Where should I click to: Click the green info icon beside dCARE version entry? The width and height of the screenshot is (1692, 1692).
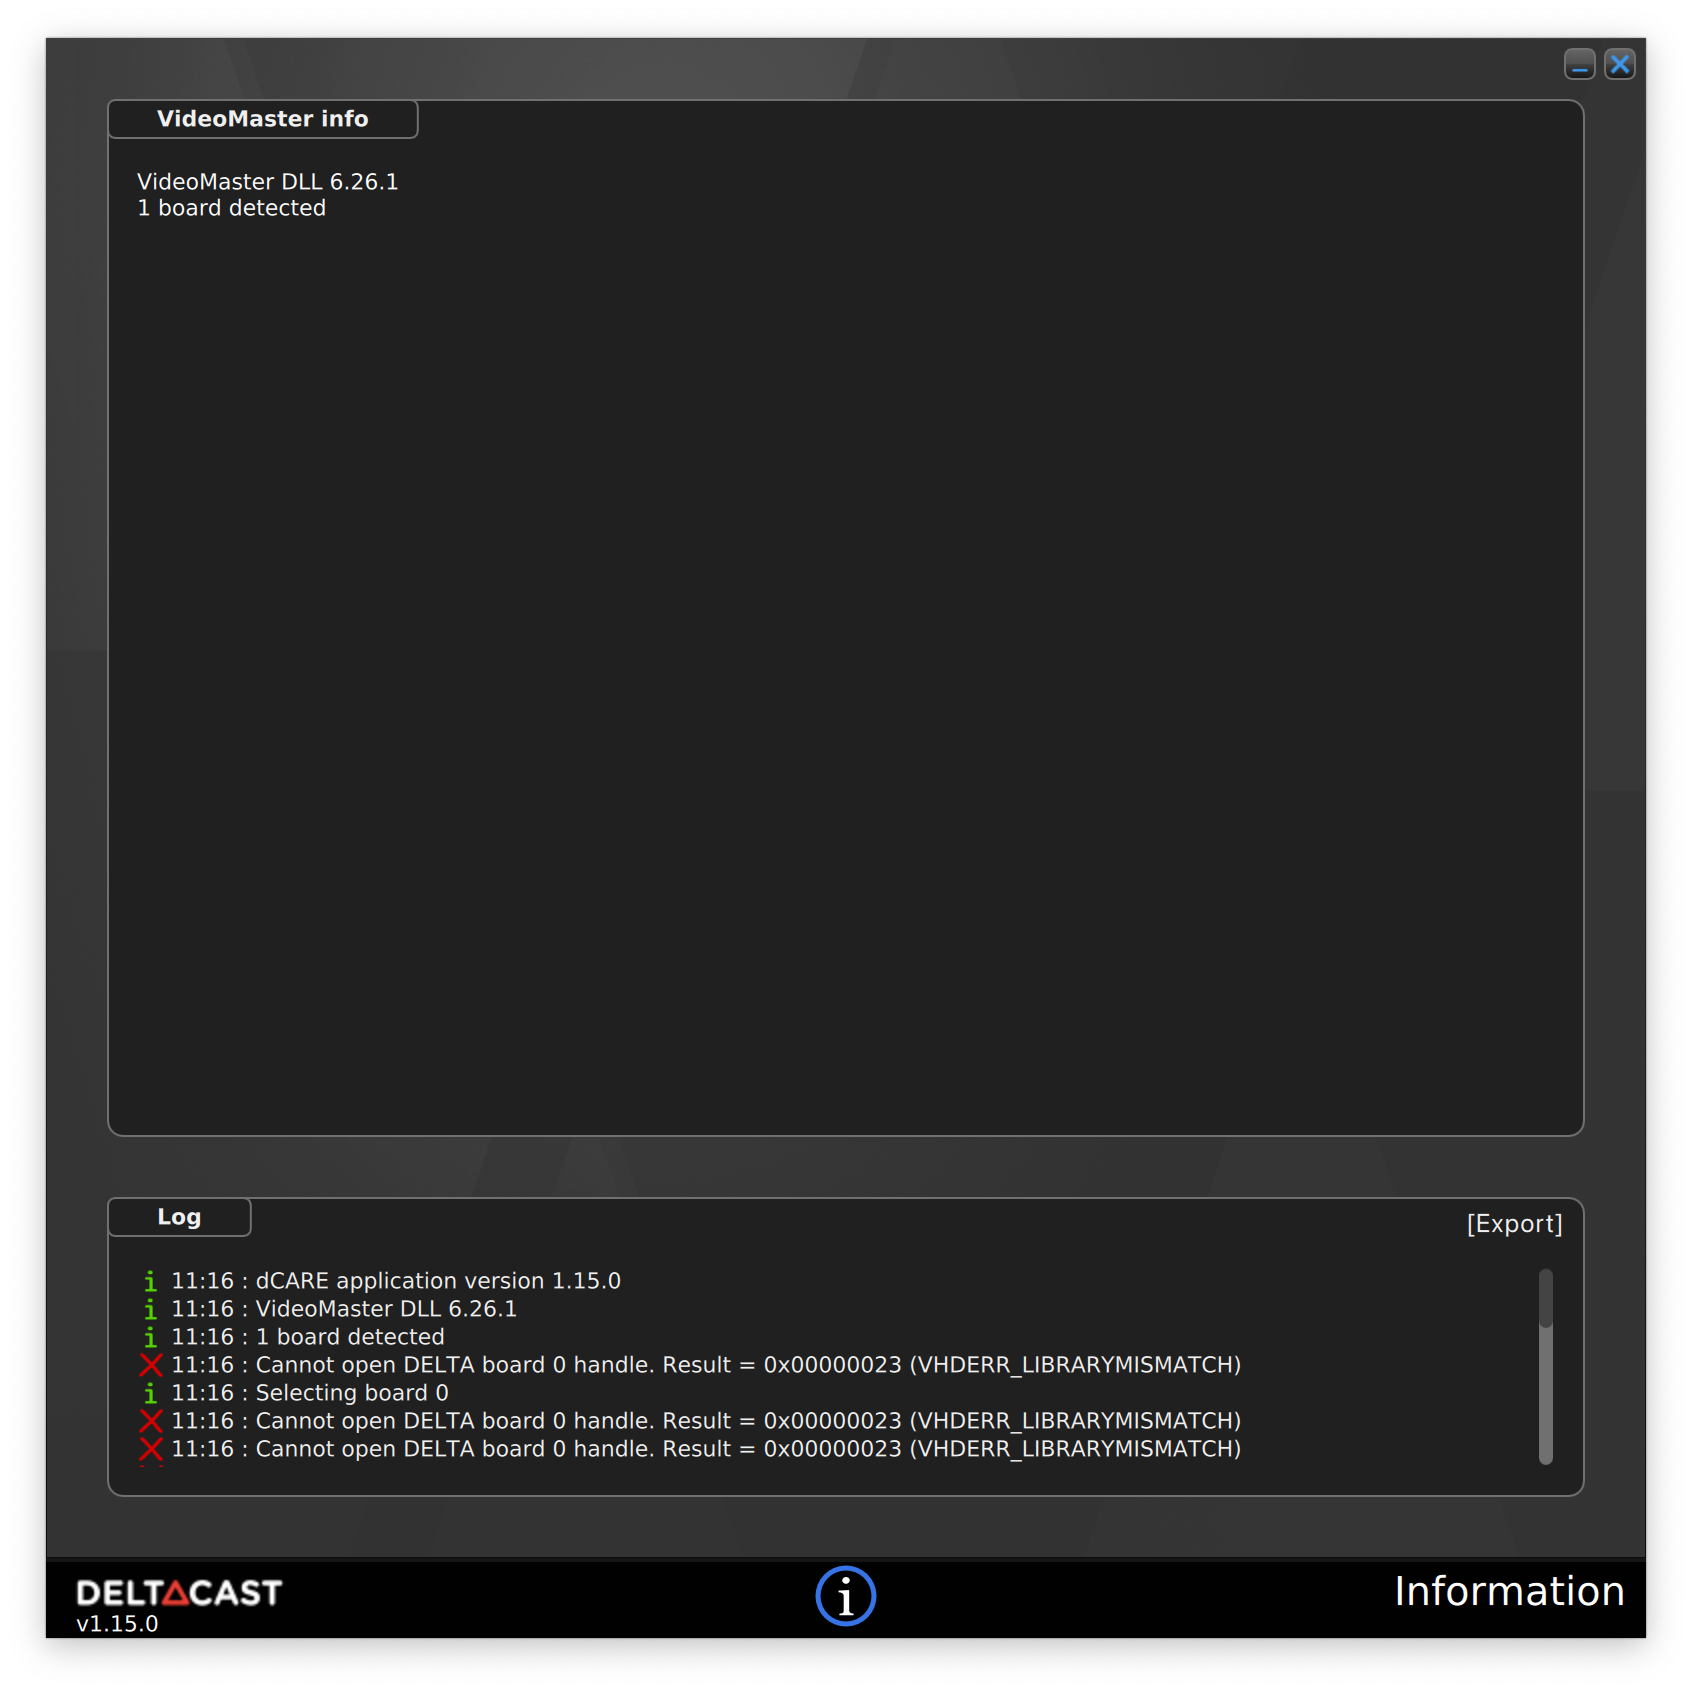[x=150, y=1281]
